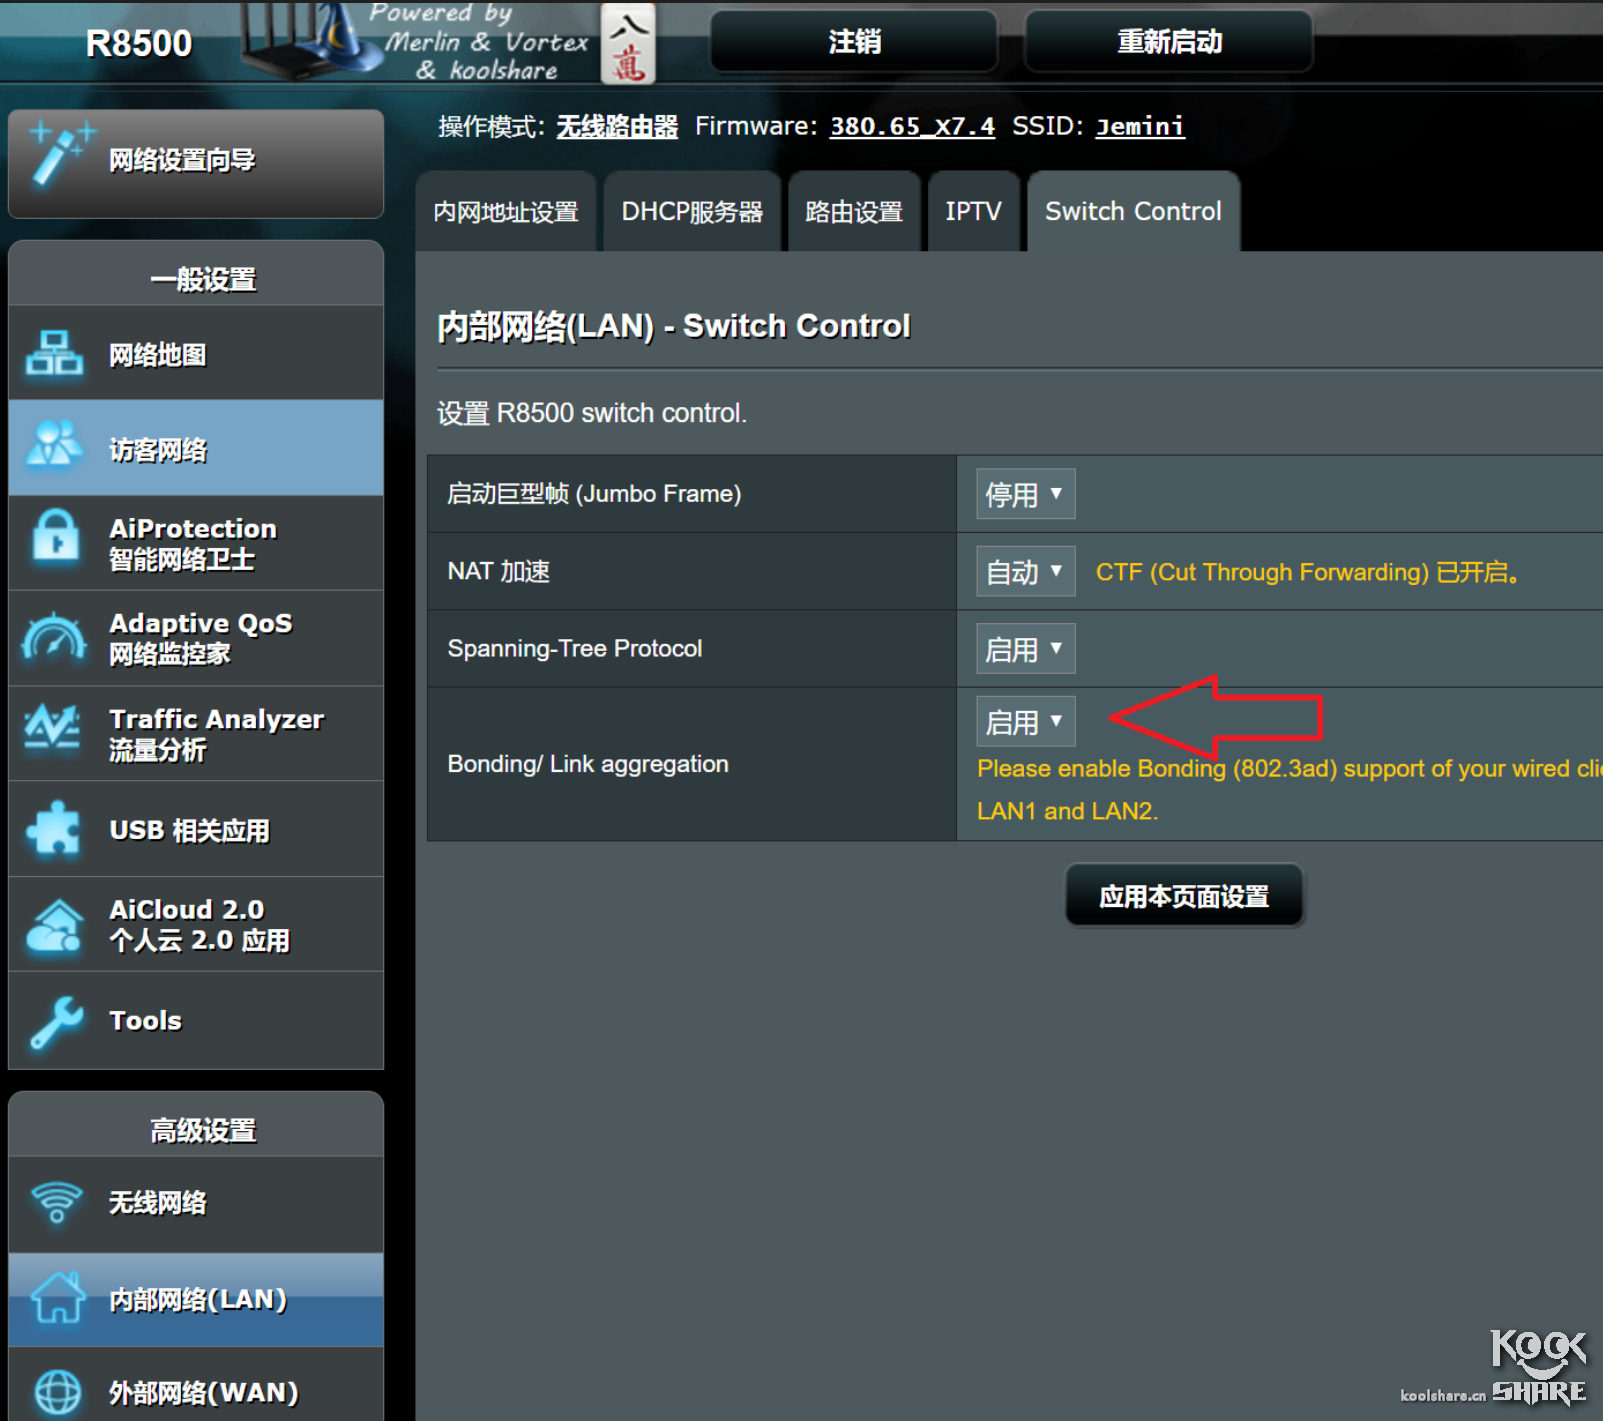Click the Spanning-Tree Protocol row label
The height and width of the screenshot is (1421, 1603).
(575, 649)
